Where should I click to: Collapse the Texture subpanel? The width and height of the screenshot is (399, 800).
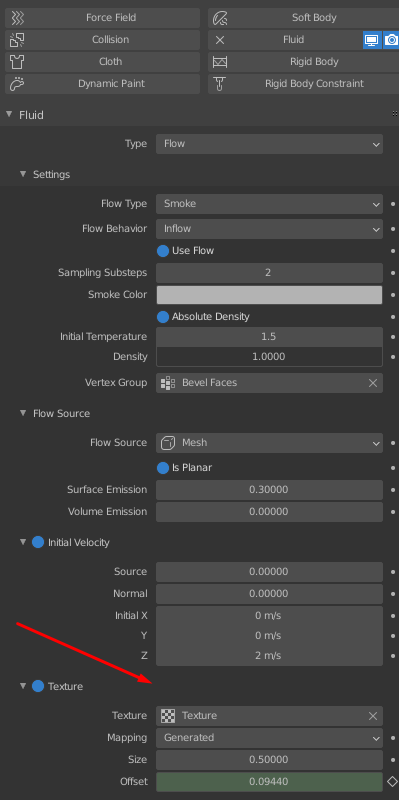tap(22, 686)
